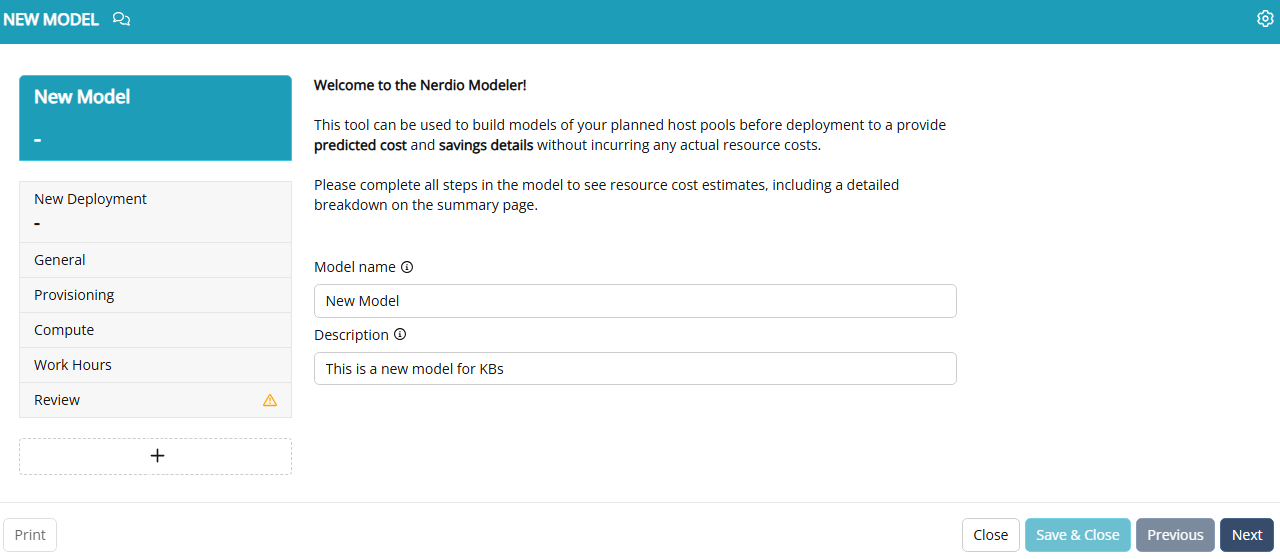Click the info icon next to Model name
Screen dimensions: 1280x559
[x=407, y=267]
